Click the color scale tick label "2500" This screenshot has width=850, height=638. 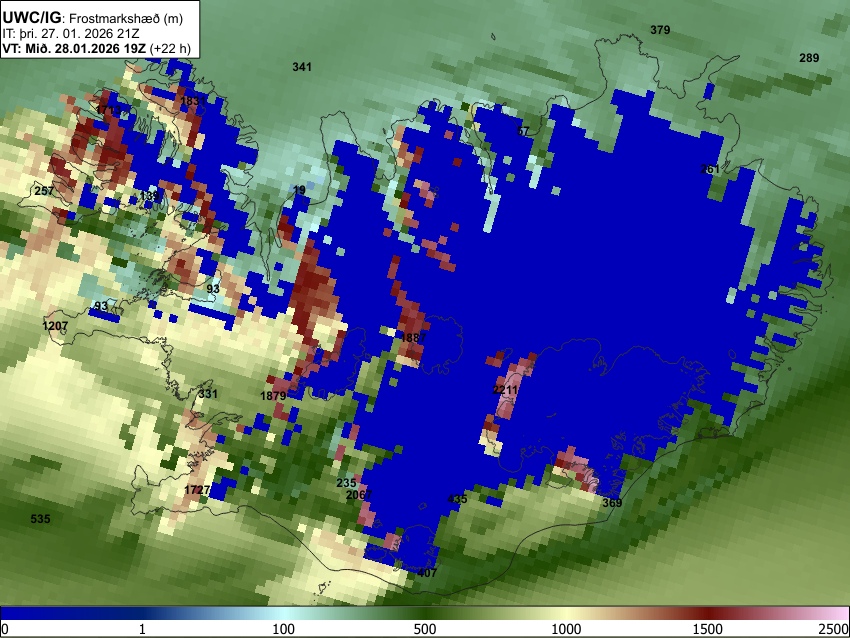pyautogui.click(x=834, y=629)
